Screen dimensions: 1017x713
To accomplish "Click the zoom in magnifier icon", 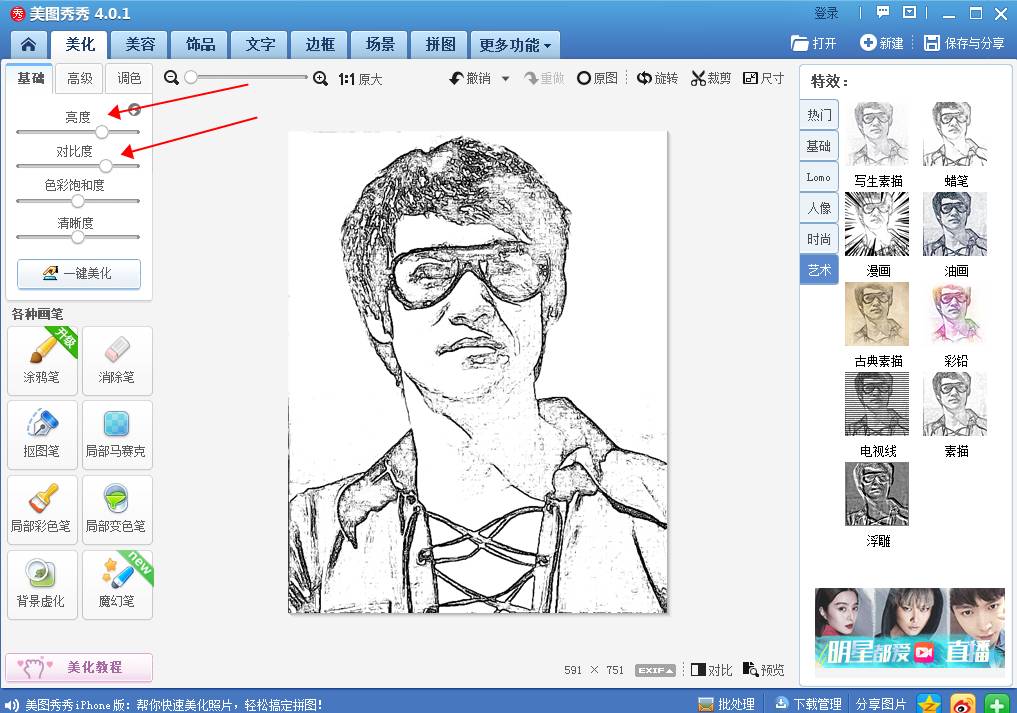I will point(320,78).
